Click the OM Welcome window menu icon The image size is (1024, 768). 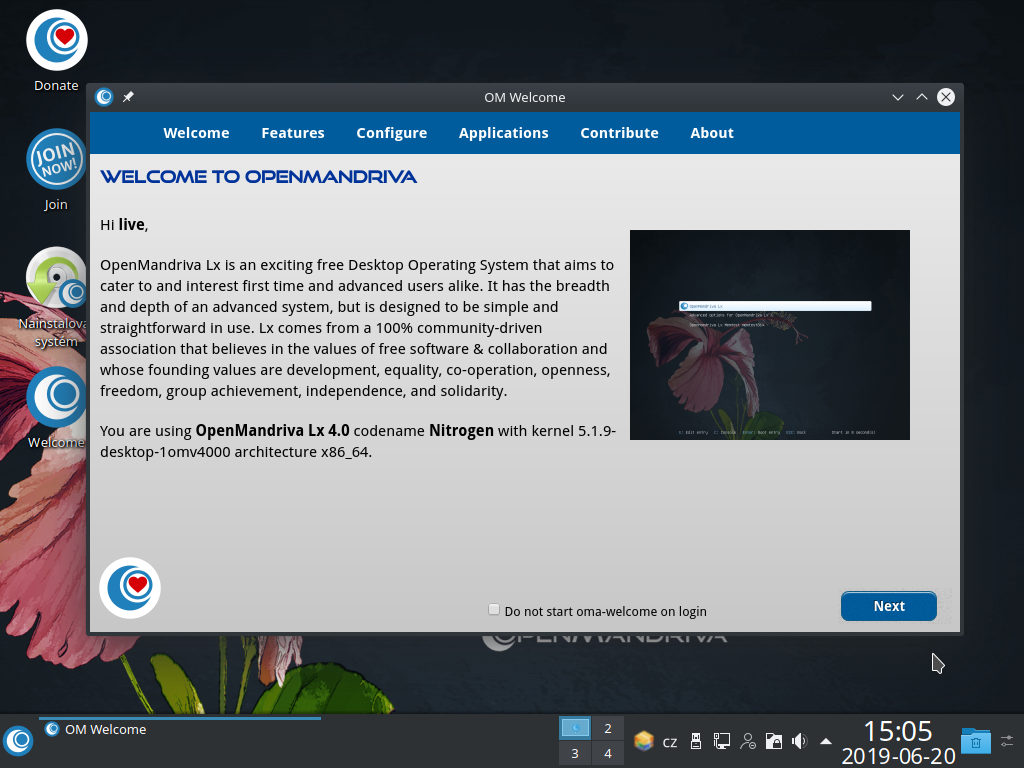pos(104,97)
